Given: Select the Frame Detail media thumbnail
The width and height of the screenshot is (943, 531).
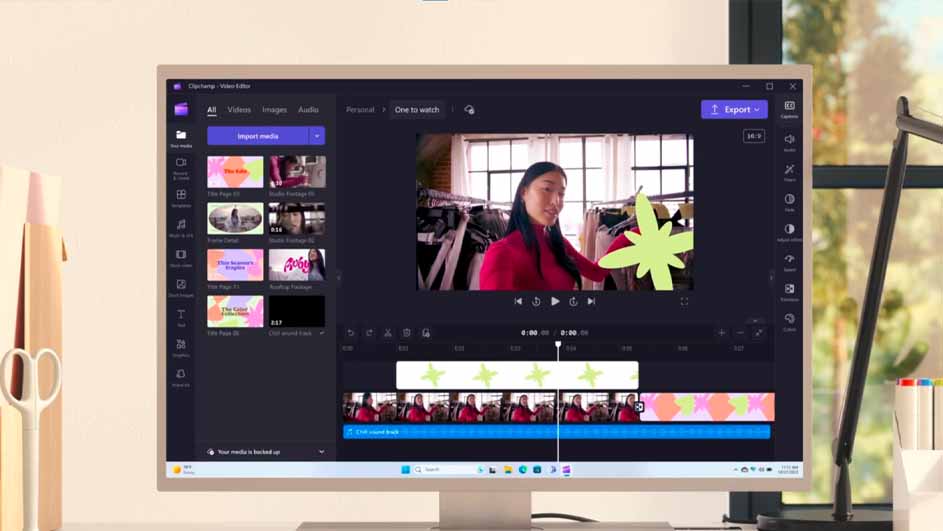Looking at the screenshot, I should tap(235, 218).
